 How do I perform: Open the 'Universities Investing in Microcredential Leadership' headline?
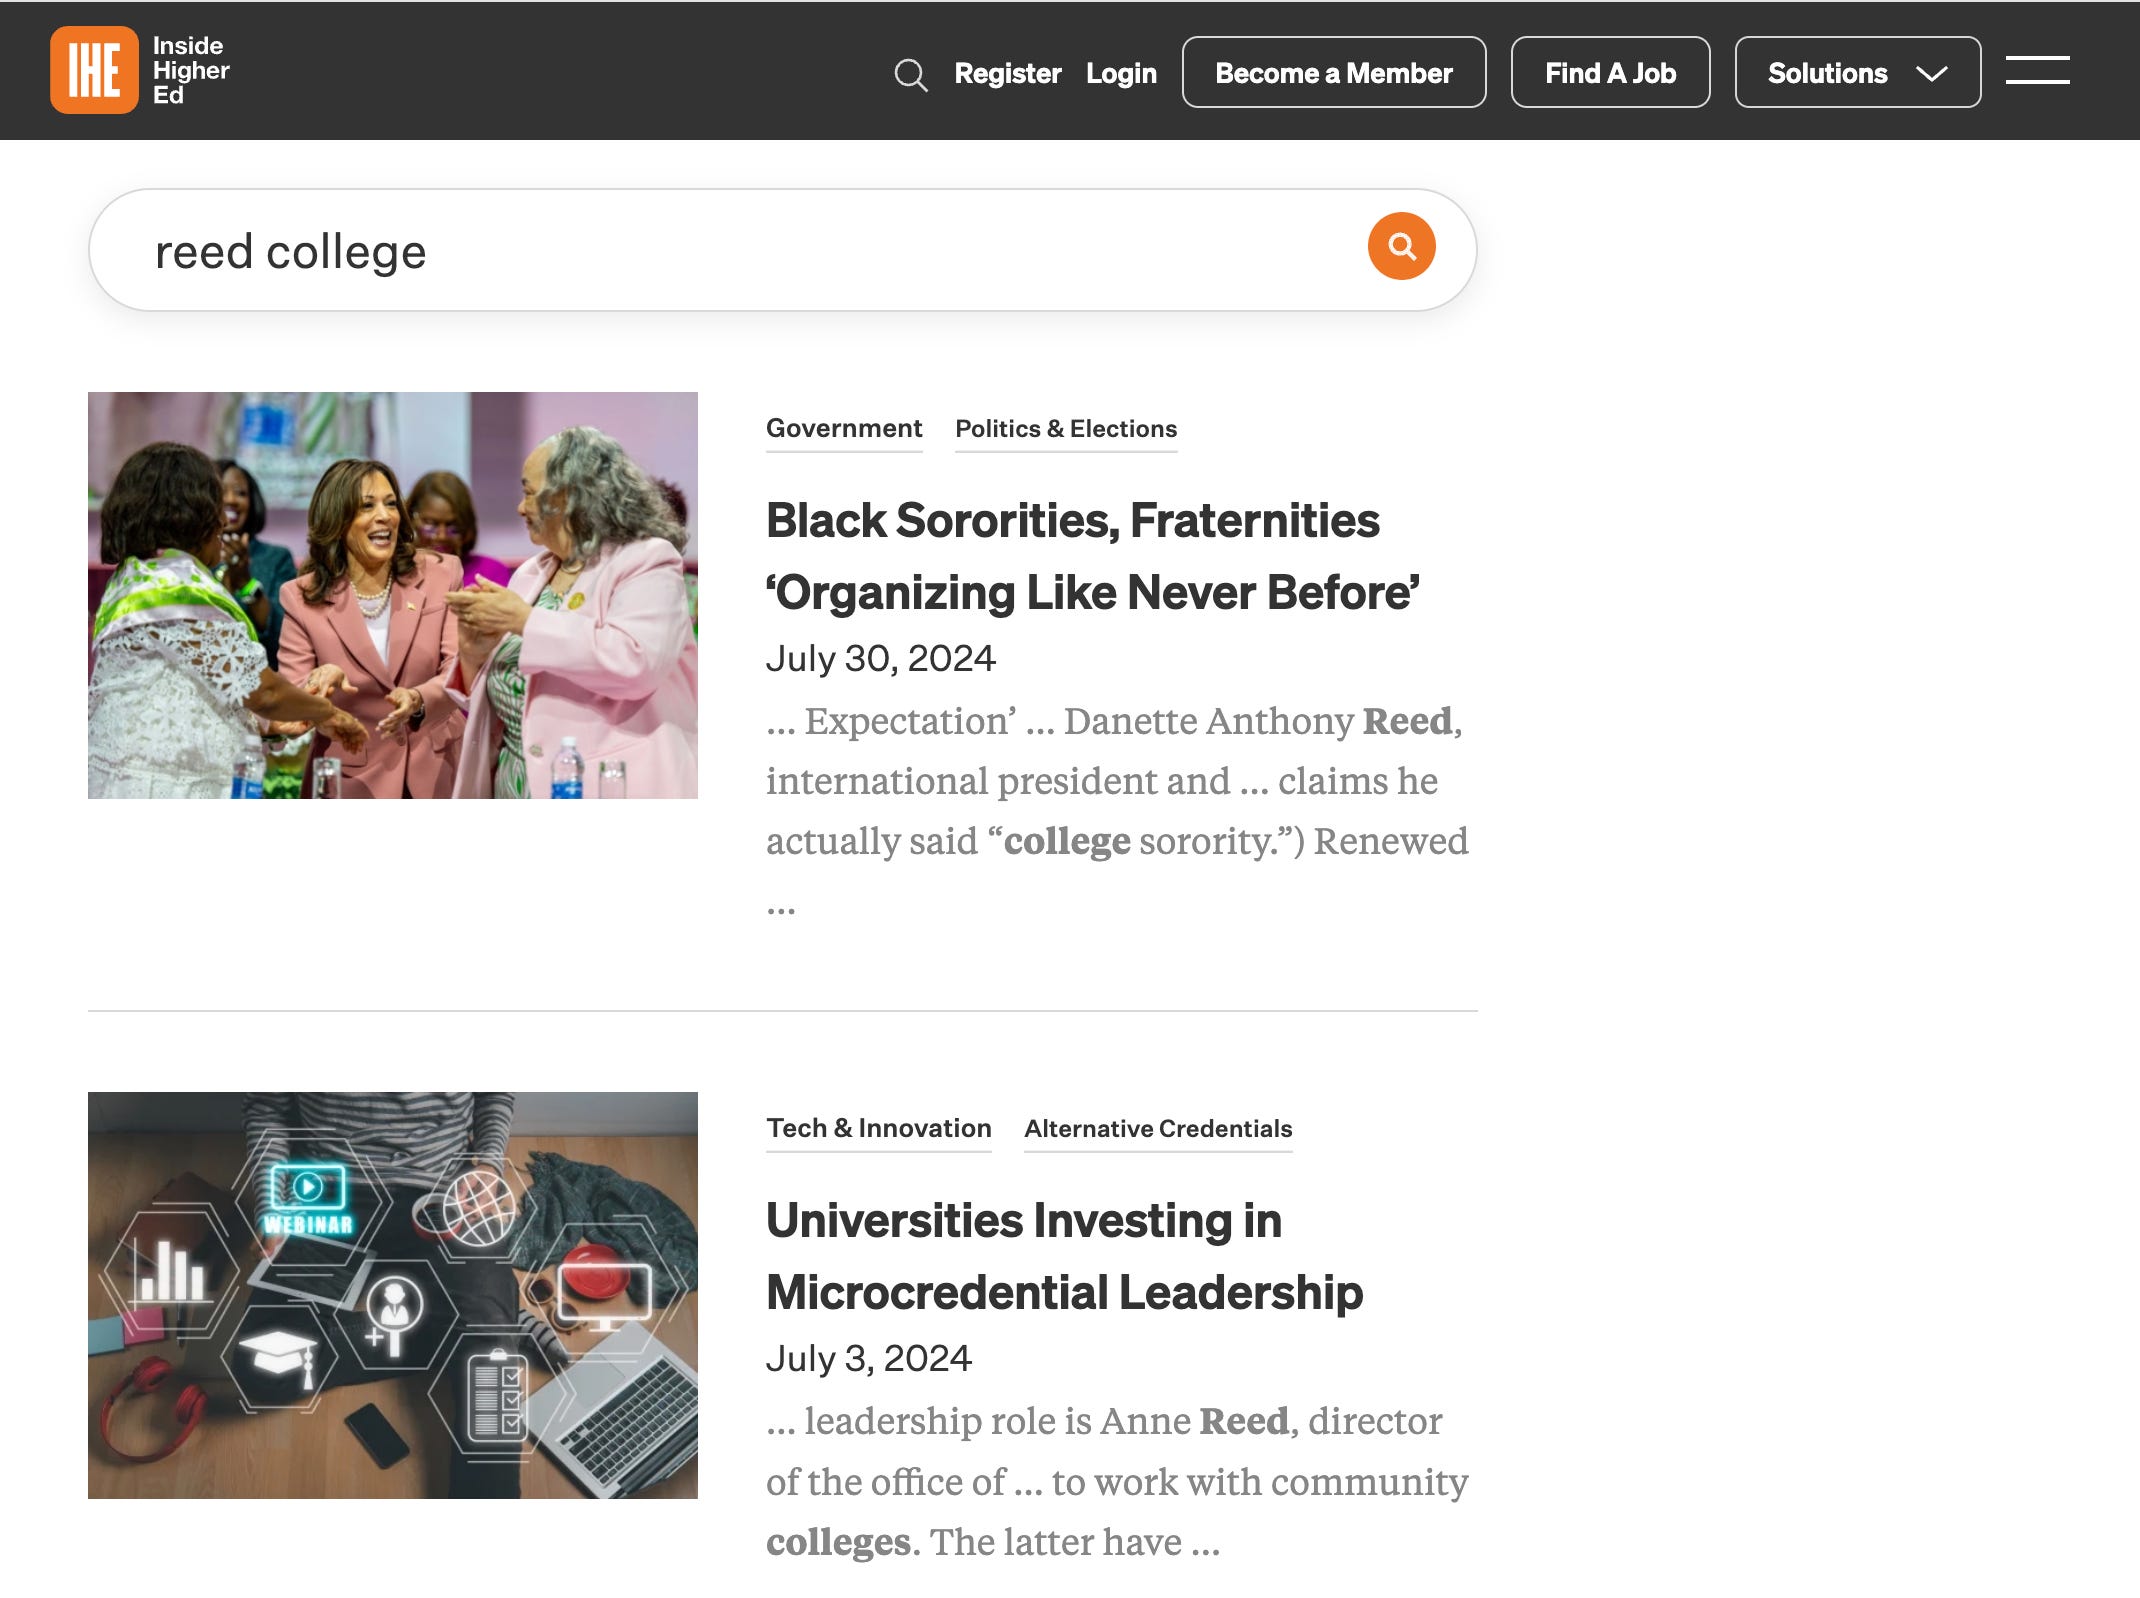[1064, 1256]
